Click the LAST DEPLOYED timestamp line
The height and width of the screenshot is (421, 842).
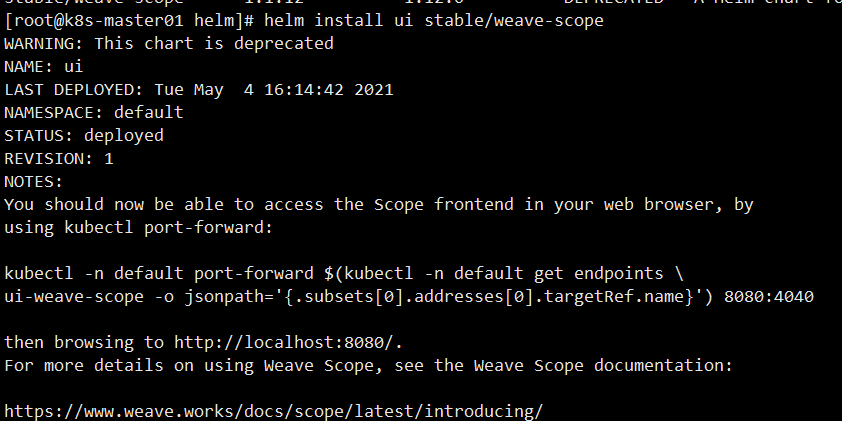click(x=199, y=90)
